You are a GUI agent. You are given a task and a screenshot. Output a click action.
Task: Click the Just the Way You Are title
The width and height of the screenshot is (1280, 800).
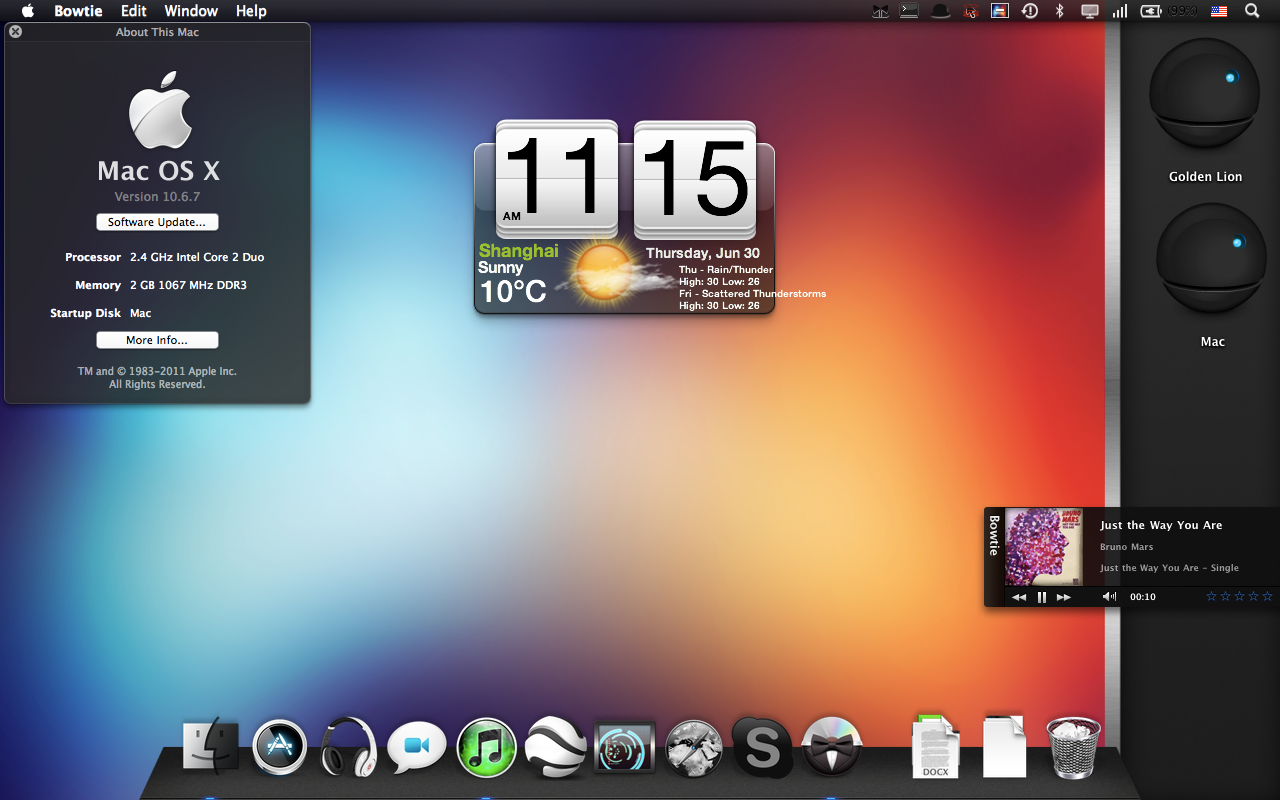pos(1161,525)
